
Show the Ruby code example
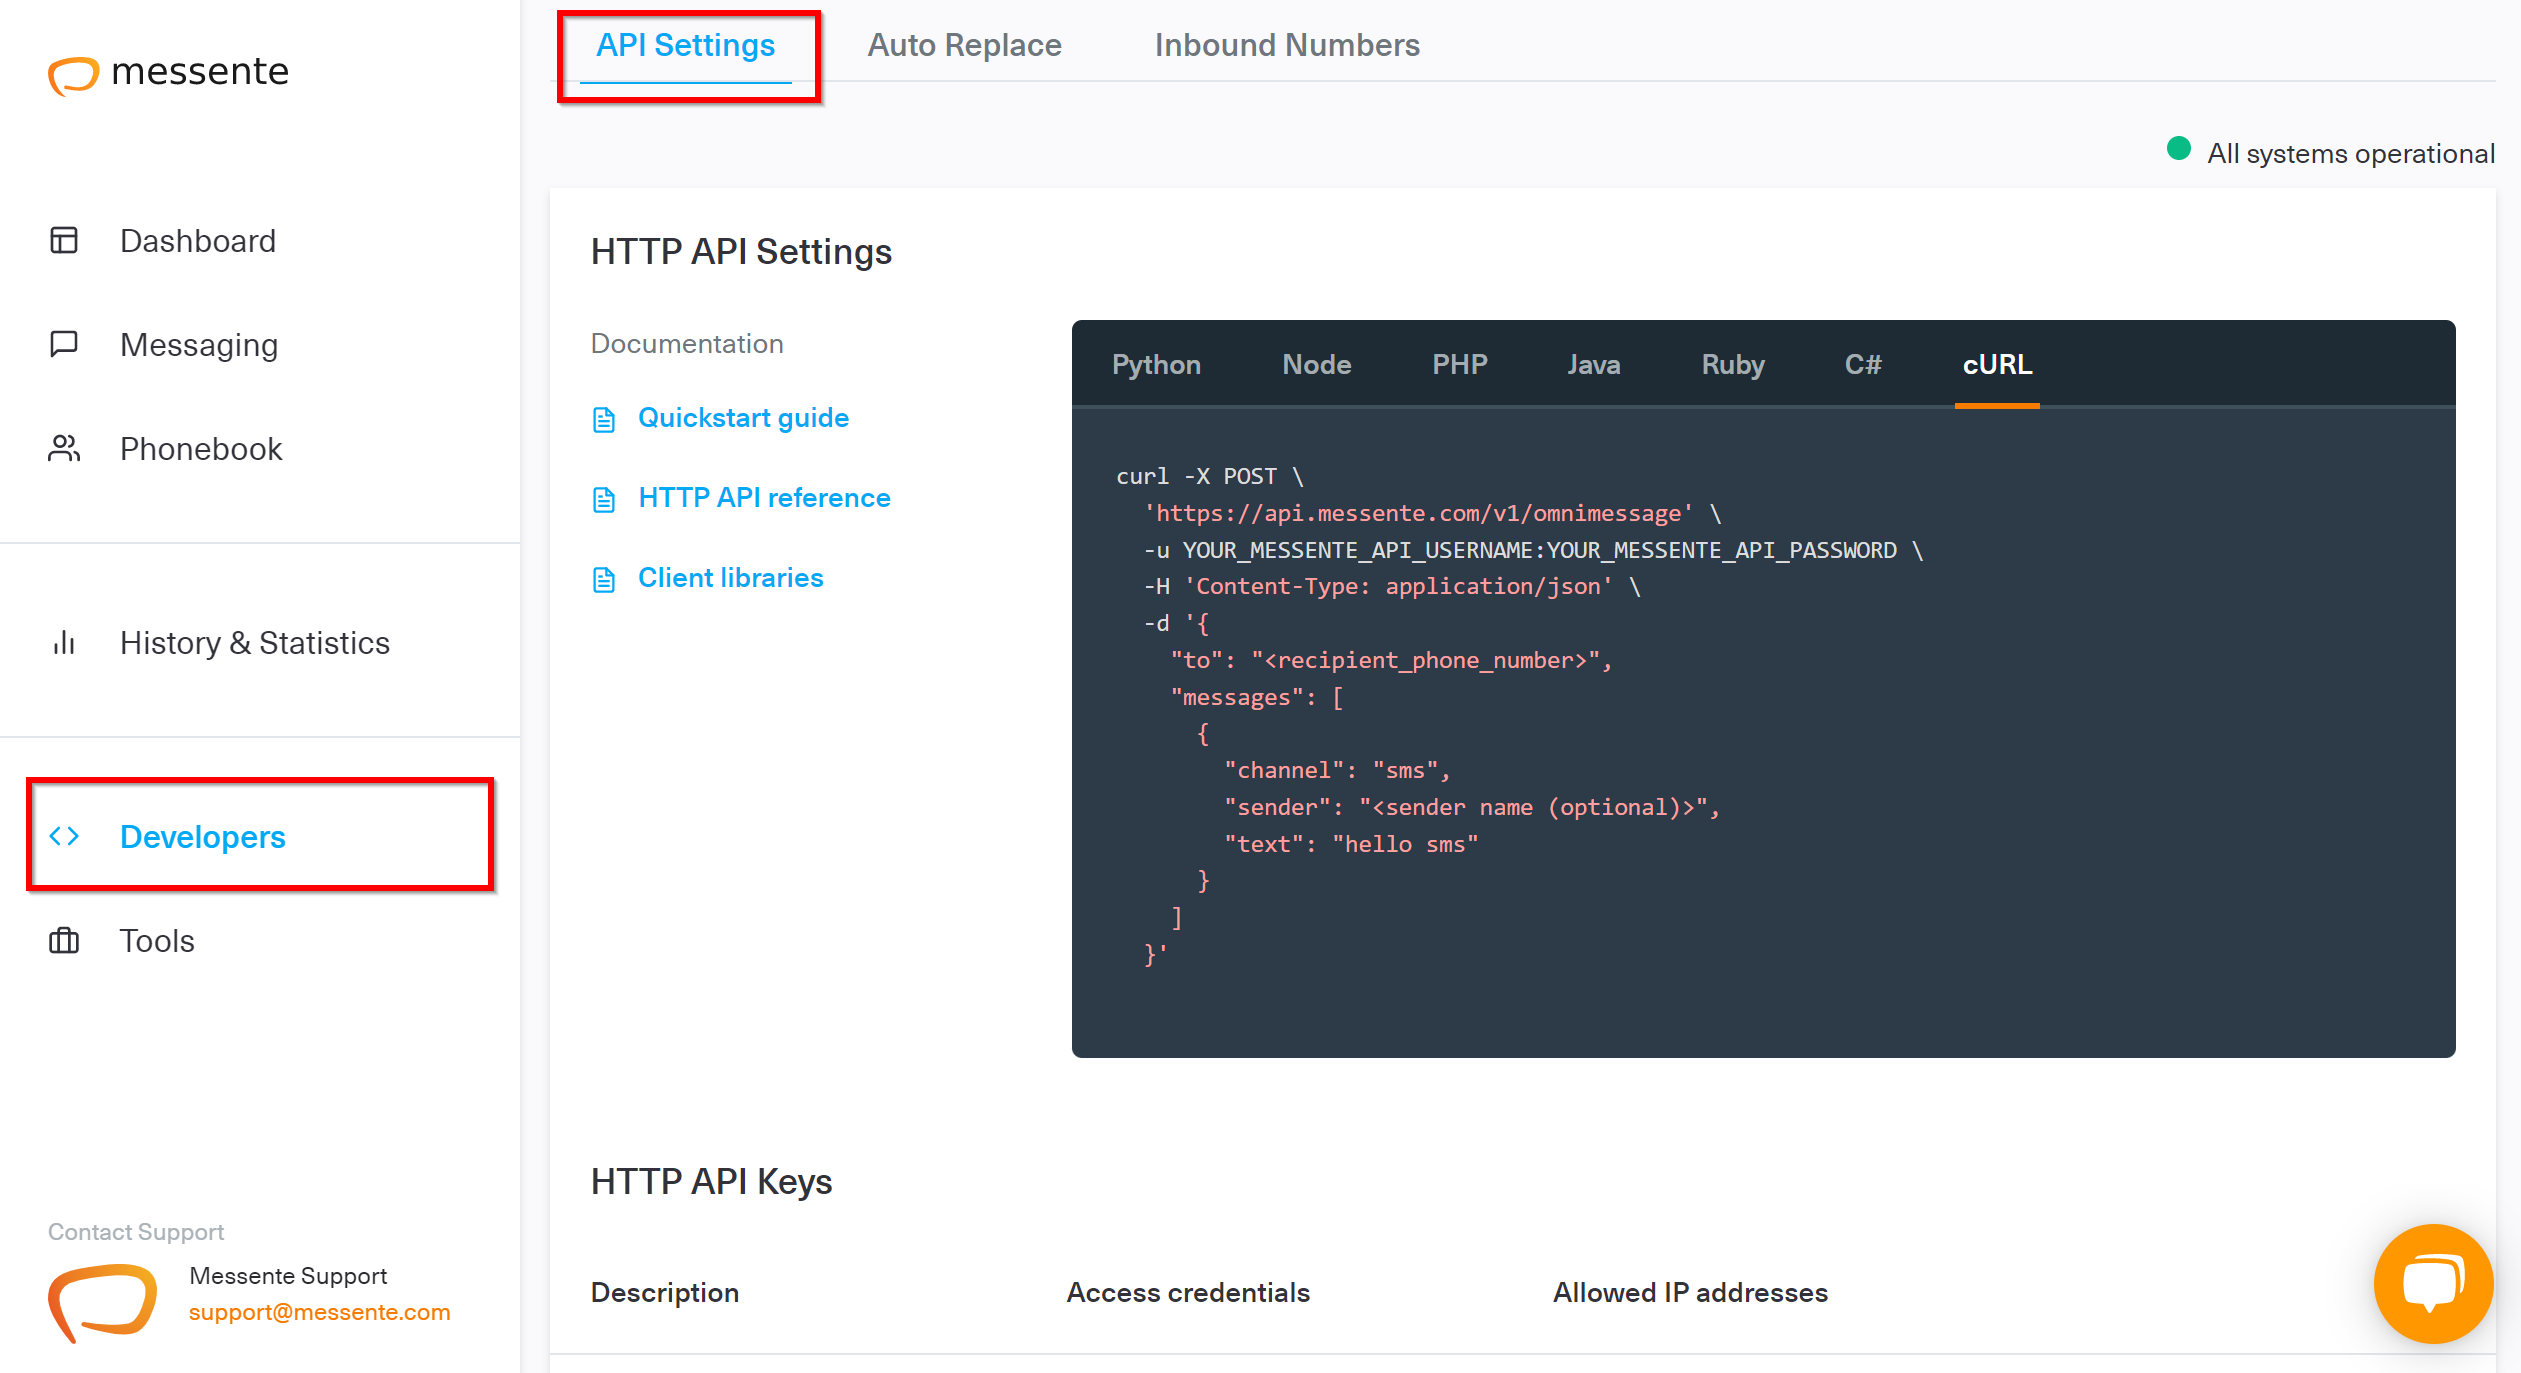tap(1732, 365)
